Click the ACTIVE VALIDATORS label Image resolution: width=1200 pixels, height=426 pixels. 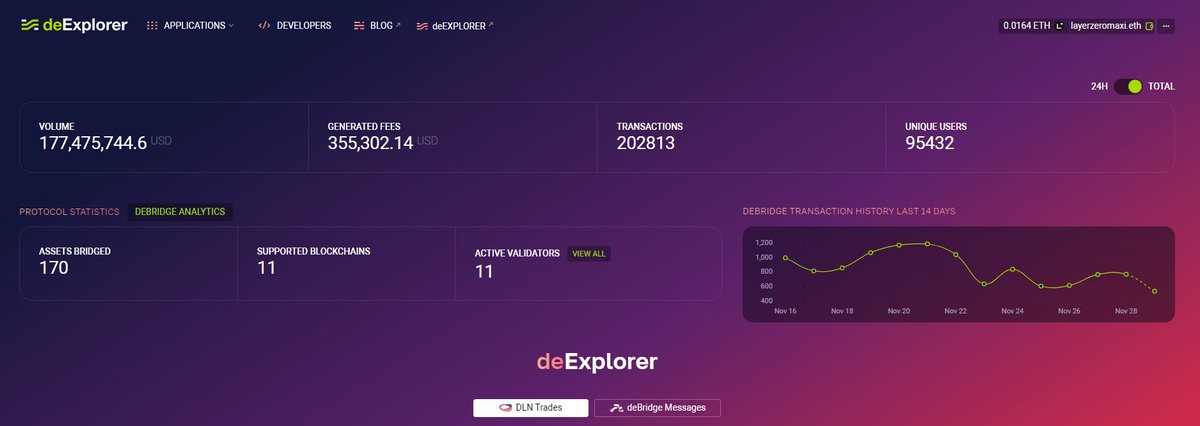click(x=517, y=254)
